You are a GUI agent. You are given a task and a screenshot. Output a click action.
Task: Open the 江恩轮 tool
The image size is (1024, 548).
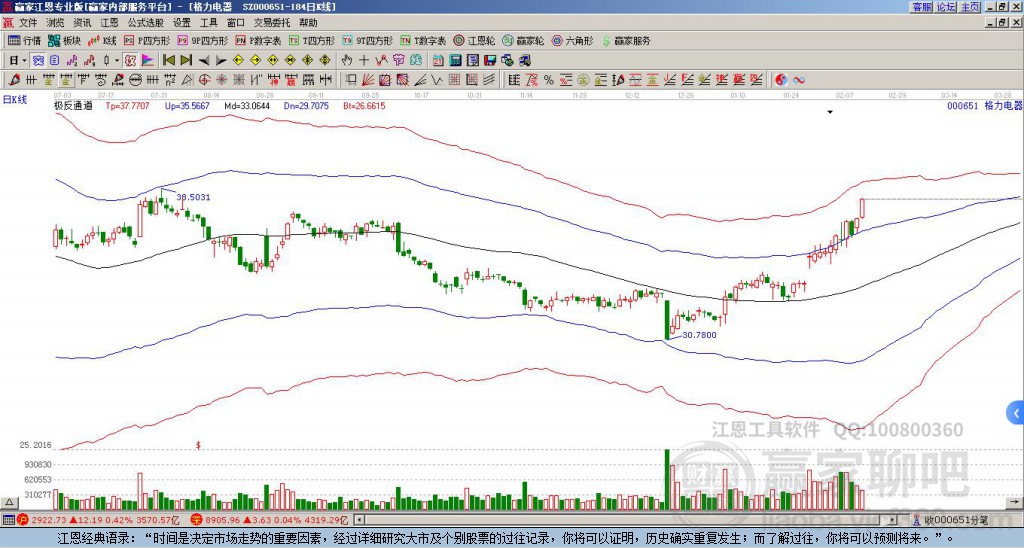[x=474, y=40]
